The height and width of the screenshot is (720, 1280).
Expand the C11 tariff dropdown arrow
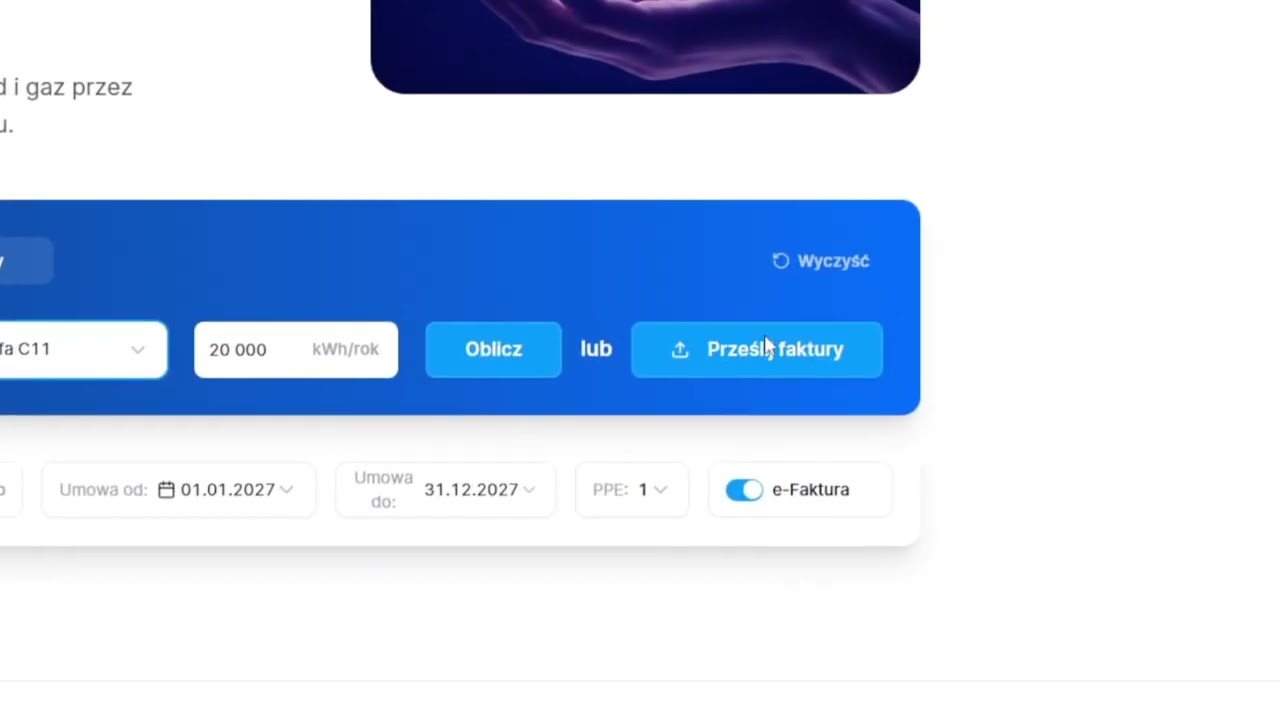(x=138, y=349)
